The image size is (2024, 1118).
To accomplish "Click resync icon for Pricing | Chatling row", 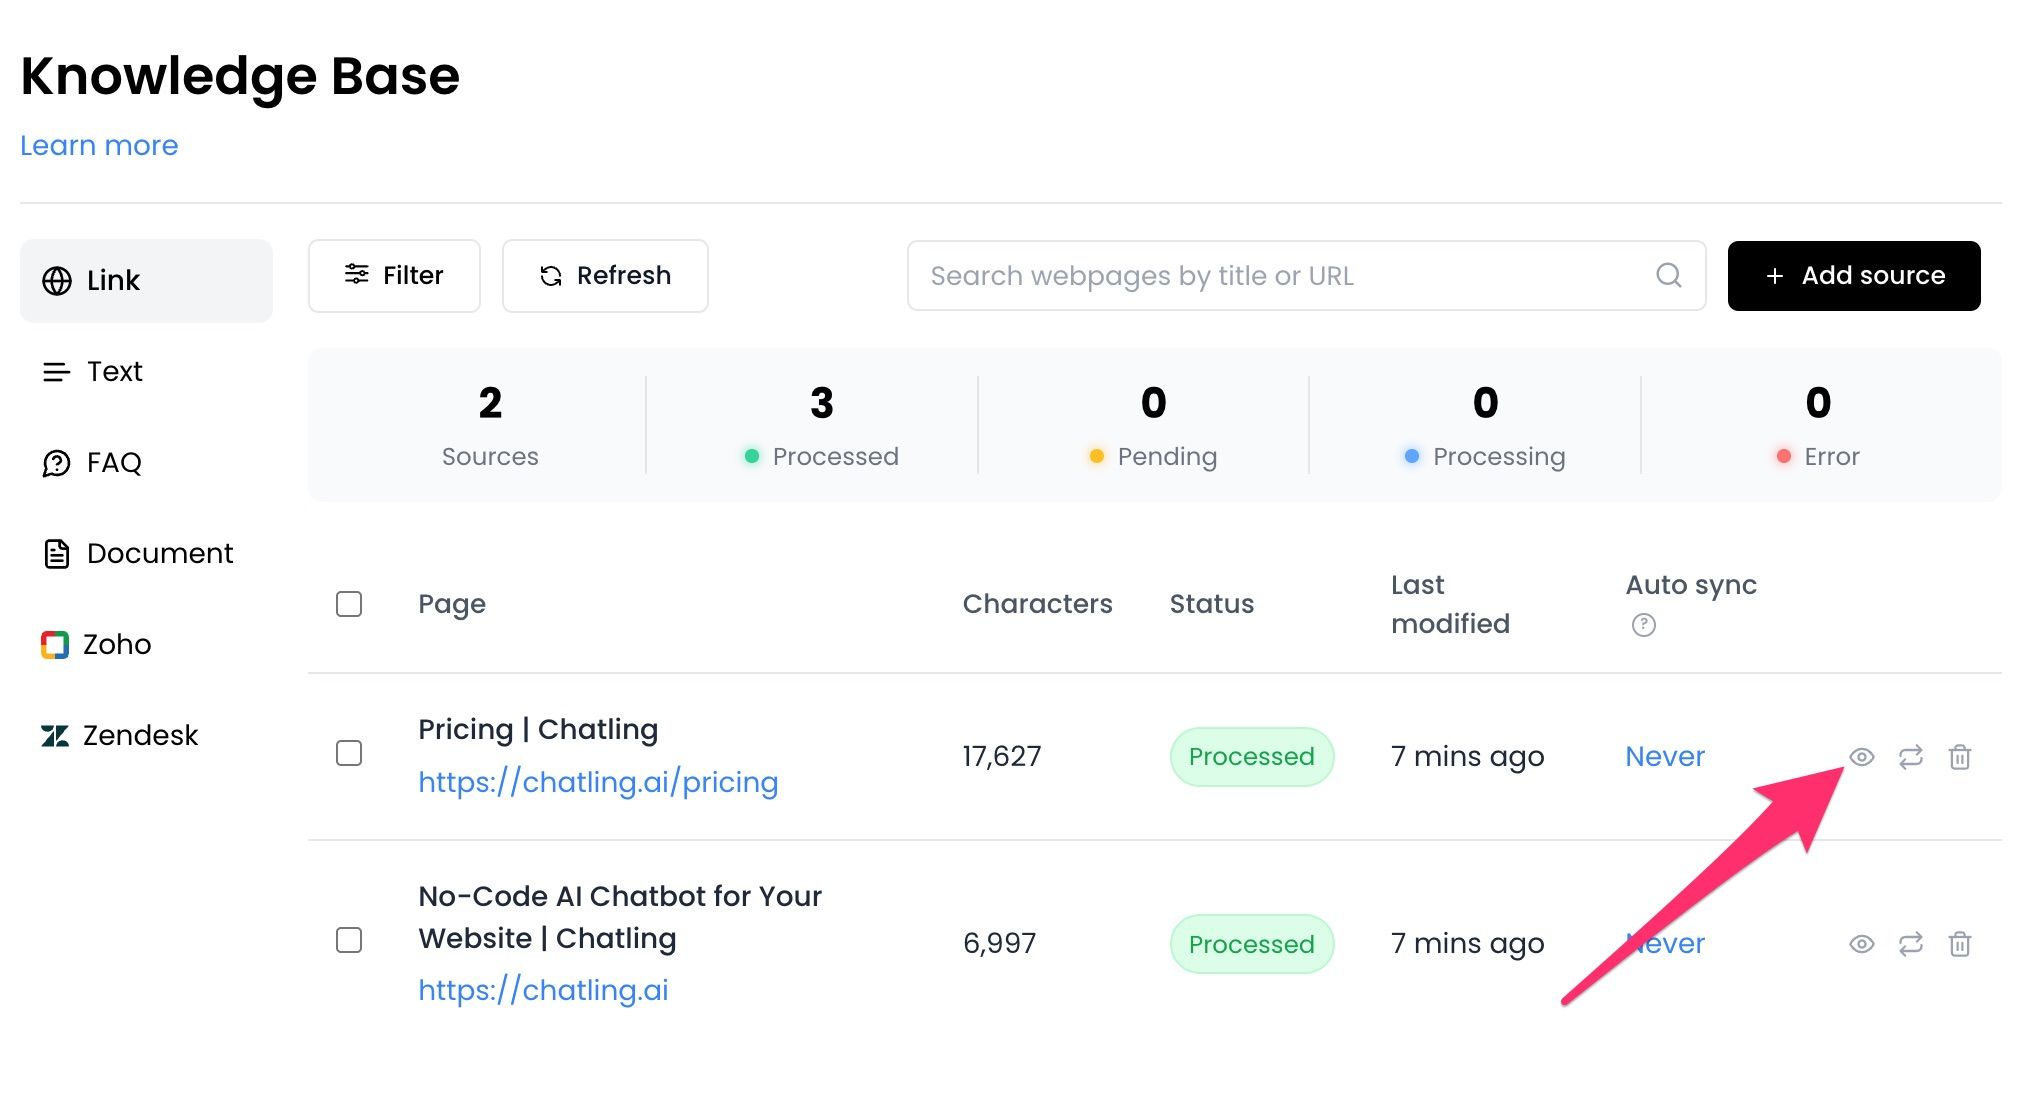I will pyautogui.click(x=1910, y=757).
